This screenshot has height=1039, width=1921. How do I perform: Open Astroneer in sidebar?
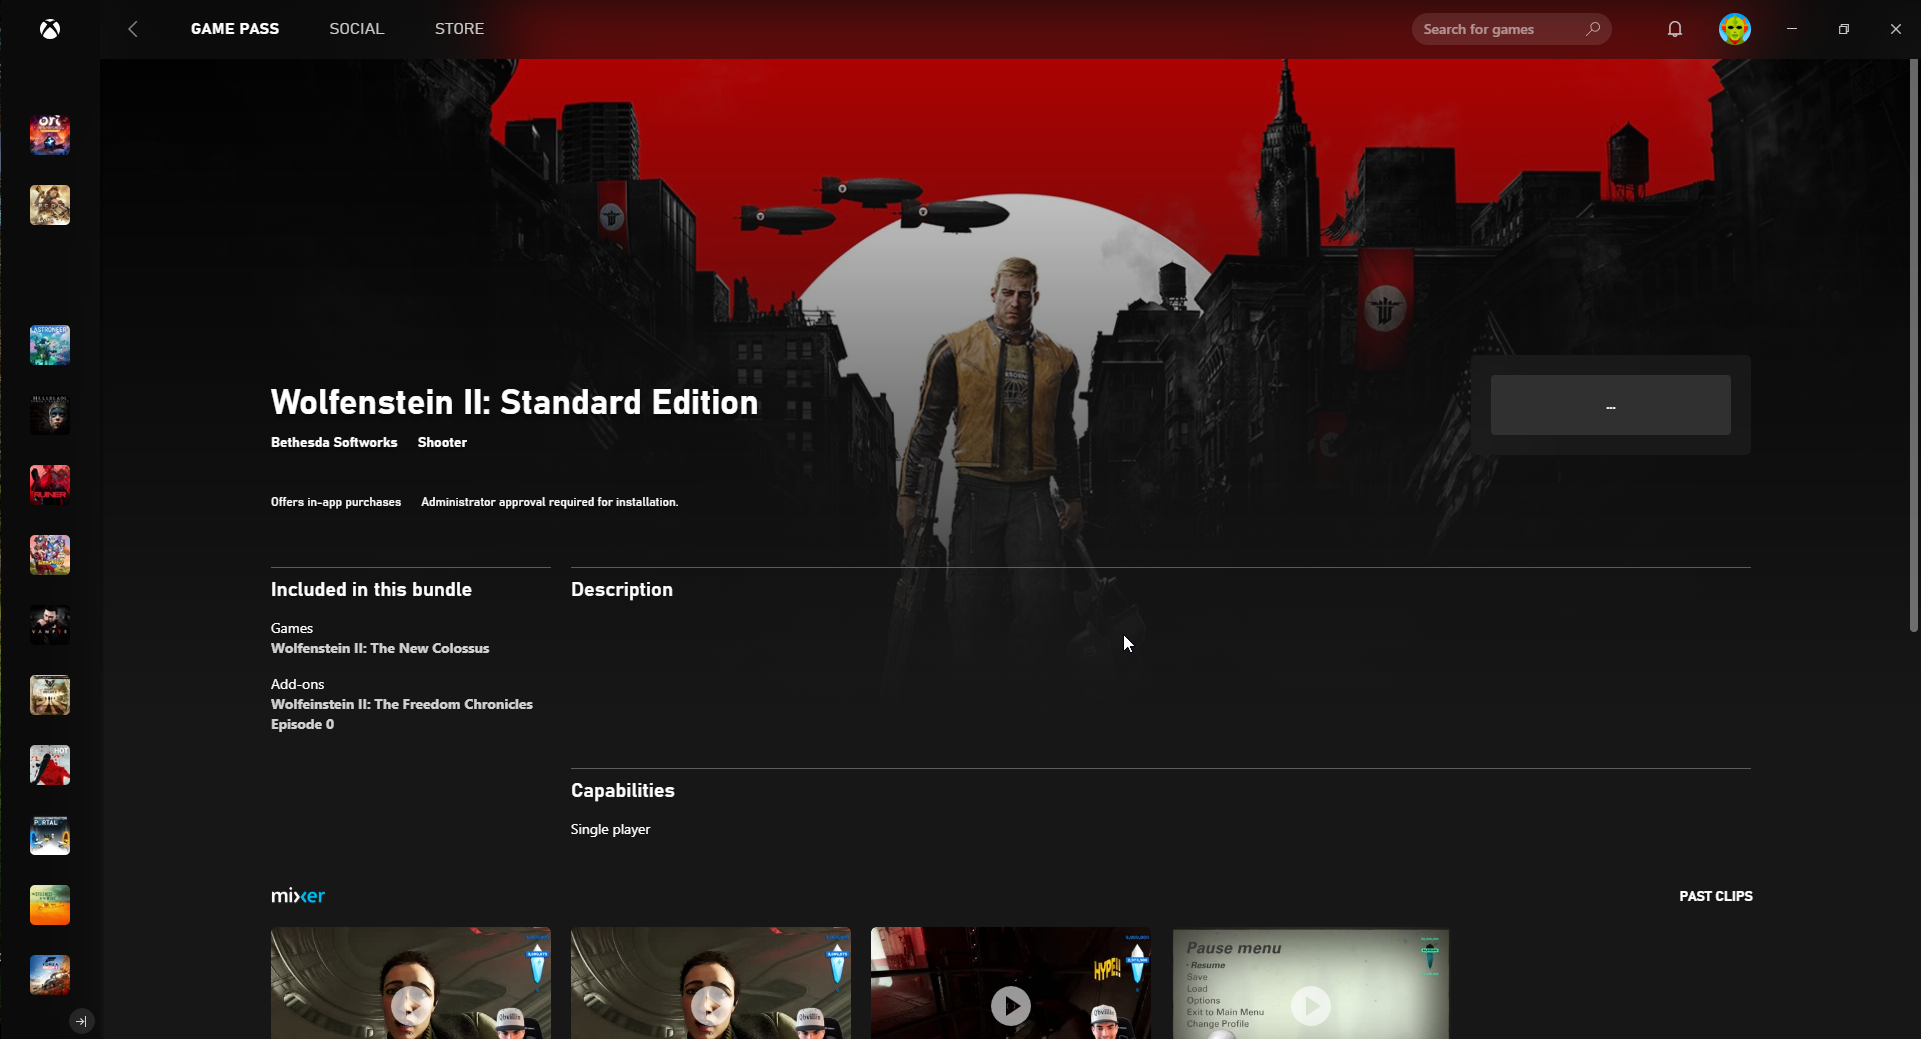50,345
